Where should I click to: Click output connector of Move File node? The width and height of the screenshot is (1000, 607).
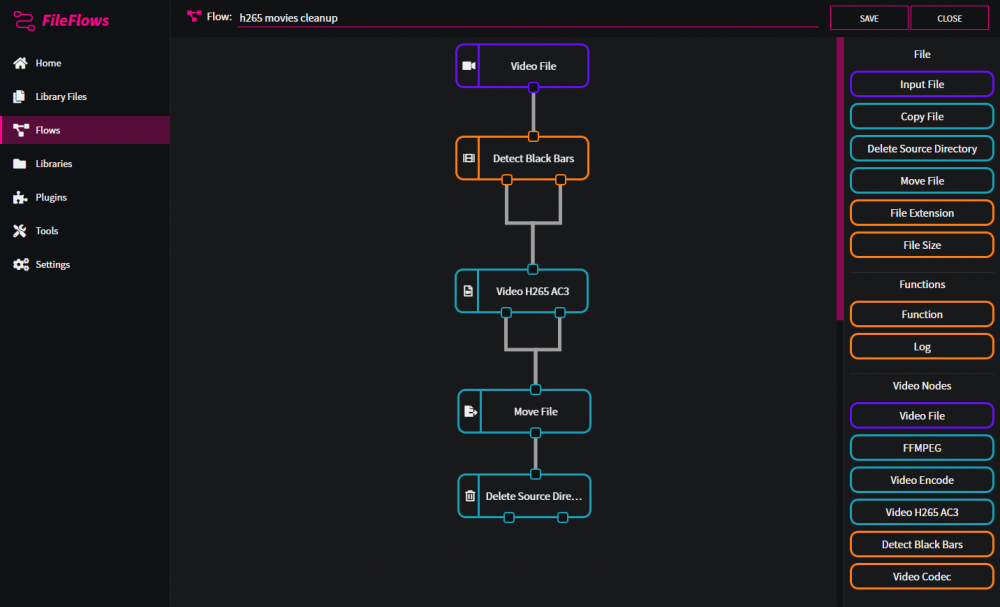coord(536,433)
